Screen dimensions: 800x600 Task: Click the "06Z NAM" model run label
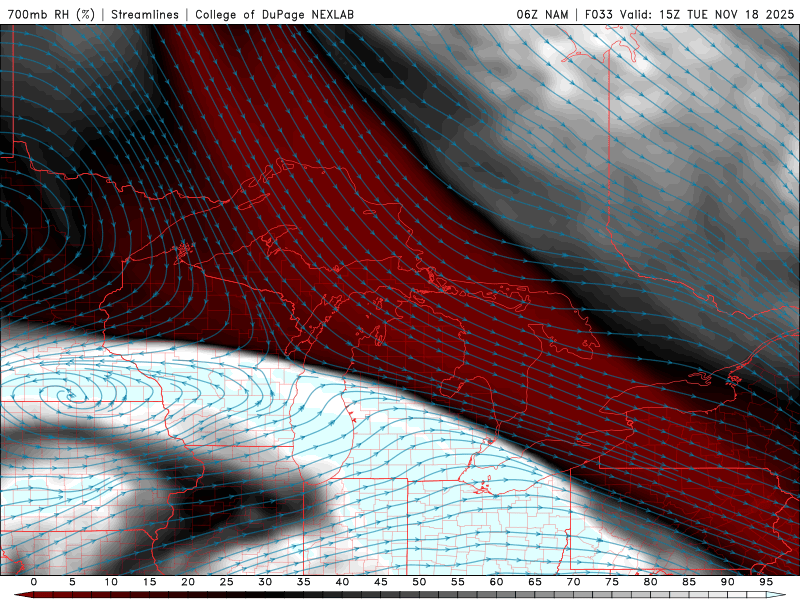(542, 14)
